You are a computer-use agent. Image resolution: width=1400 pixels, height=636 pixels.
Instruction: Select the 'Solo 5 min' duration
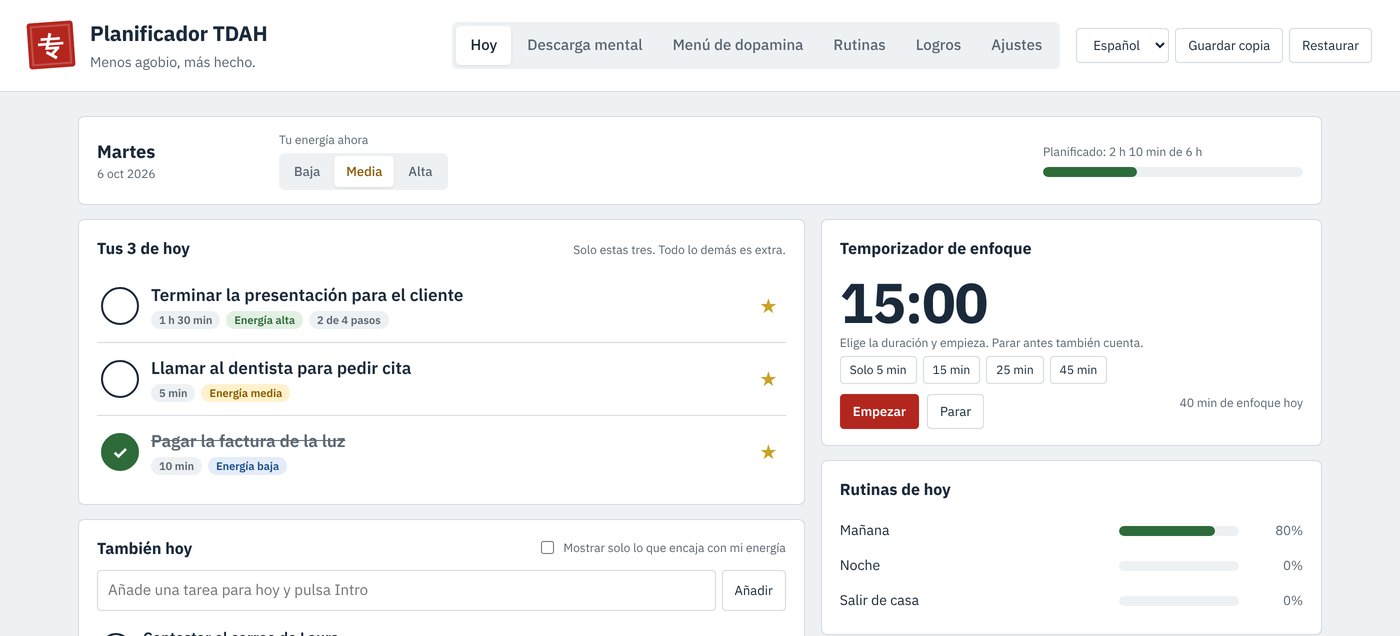(878, 370)
